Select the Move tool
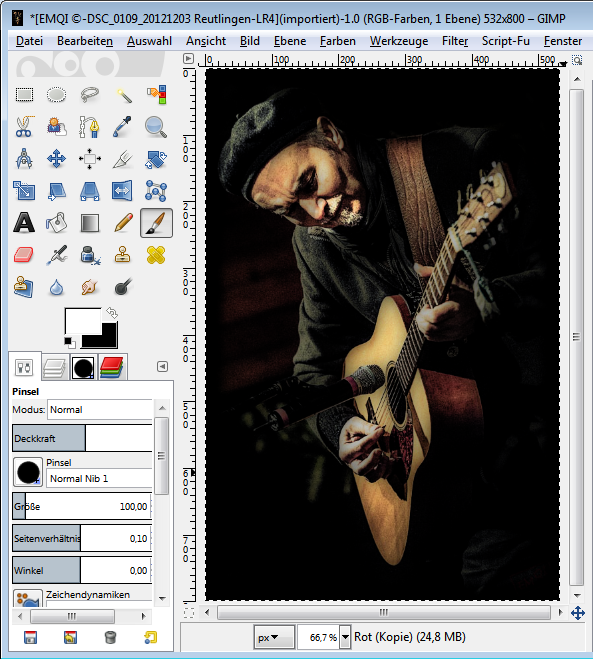Viewport: 593px width, 659px height. [56, 159]
